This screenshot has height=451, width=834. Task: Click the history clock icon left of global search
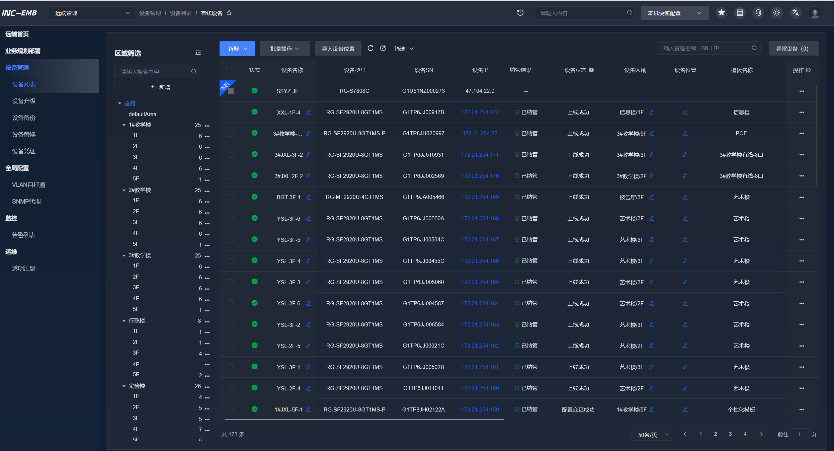(520, 13)
